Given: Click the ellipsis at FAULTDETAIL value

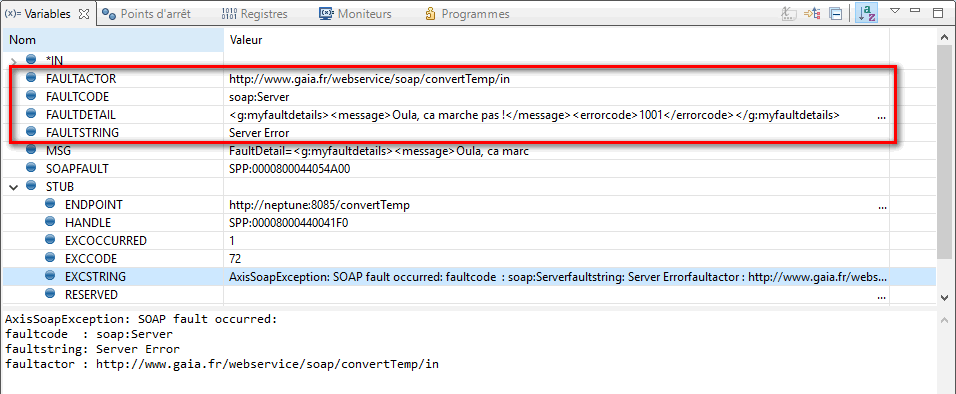Looking at the screenshot, I should point(882,116).
